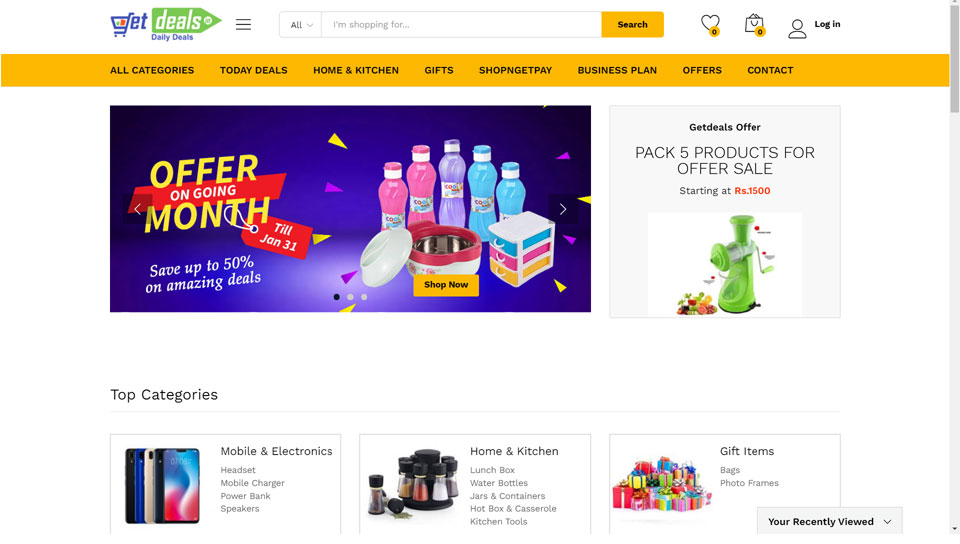Click the Get Deals logo

166,24
